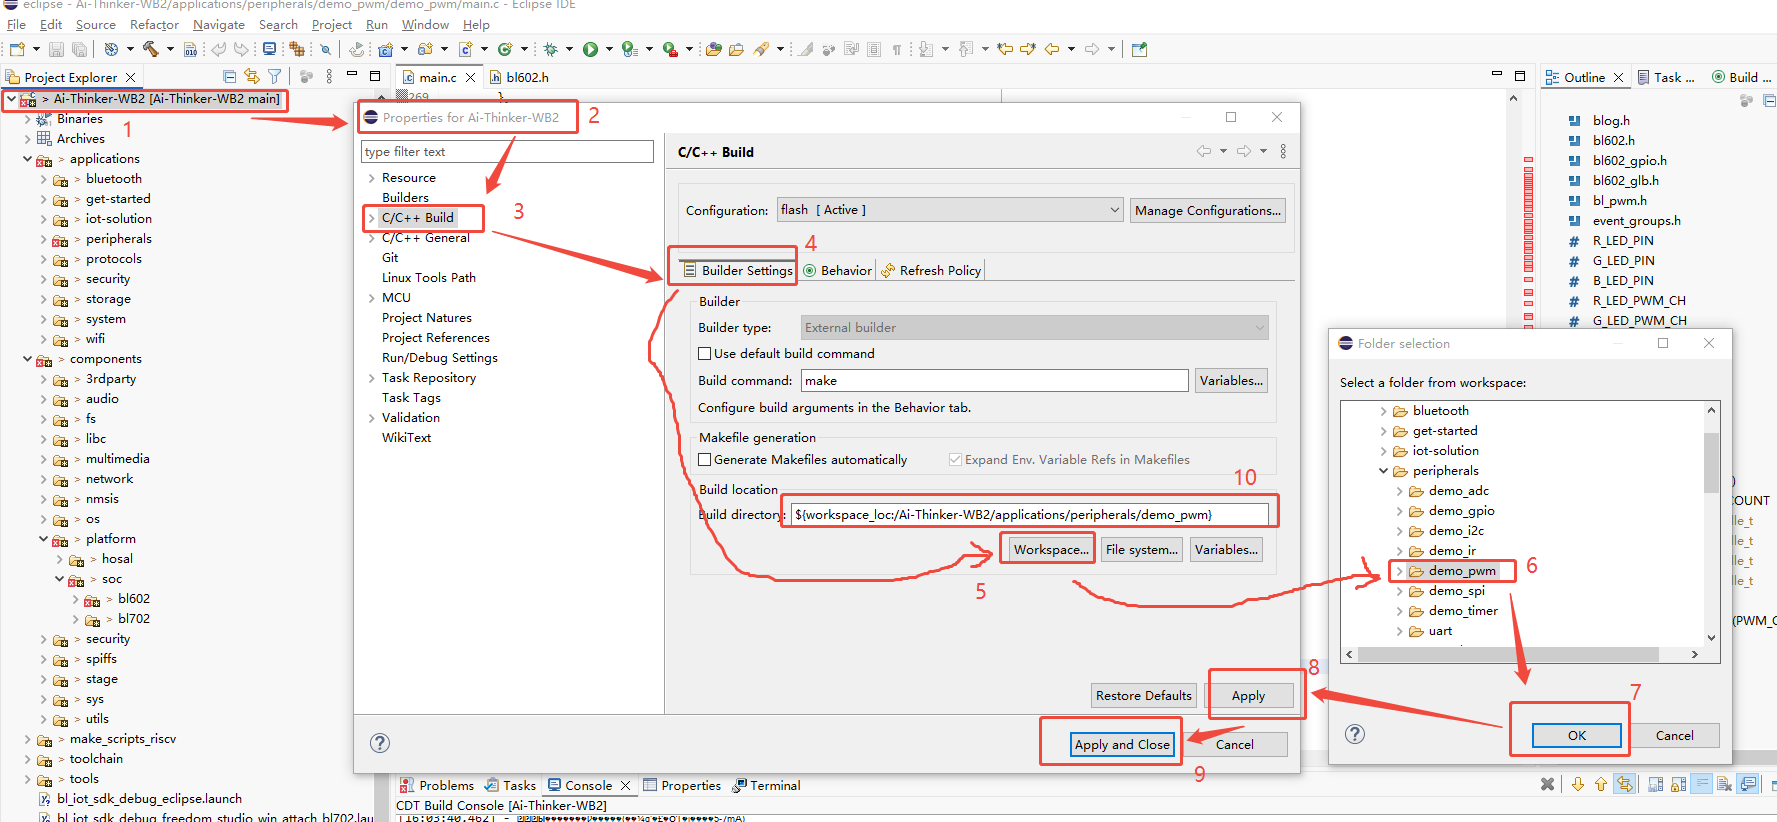The image size is (1777, 822).
Task: Open the Navigate menu
Action: (218, 24)
